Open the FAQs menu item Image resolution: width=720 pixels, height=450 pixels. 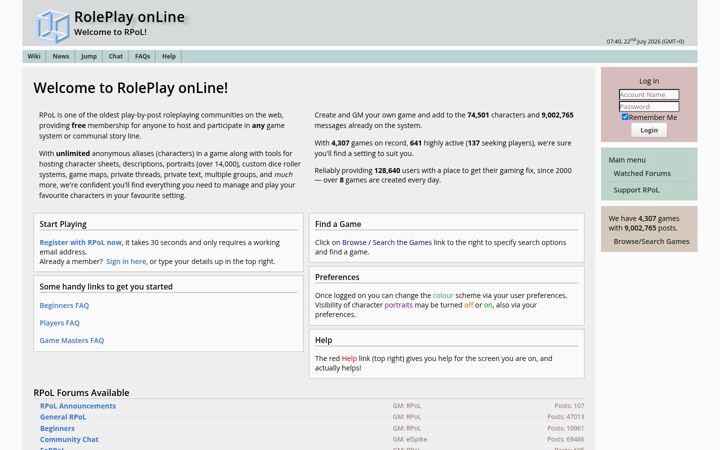coord(142,56)
